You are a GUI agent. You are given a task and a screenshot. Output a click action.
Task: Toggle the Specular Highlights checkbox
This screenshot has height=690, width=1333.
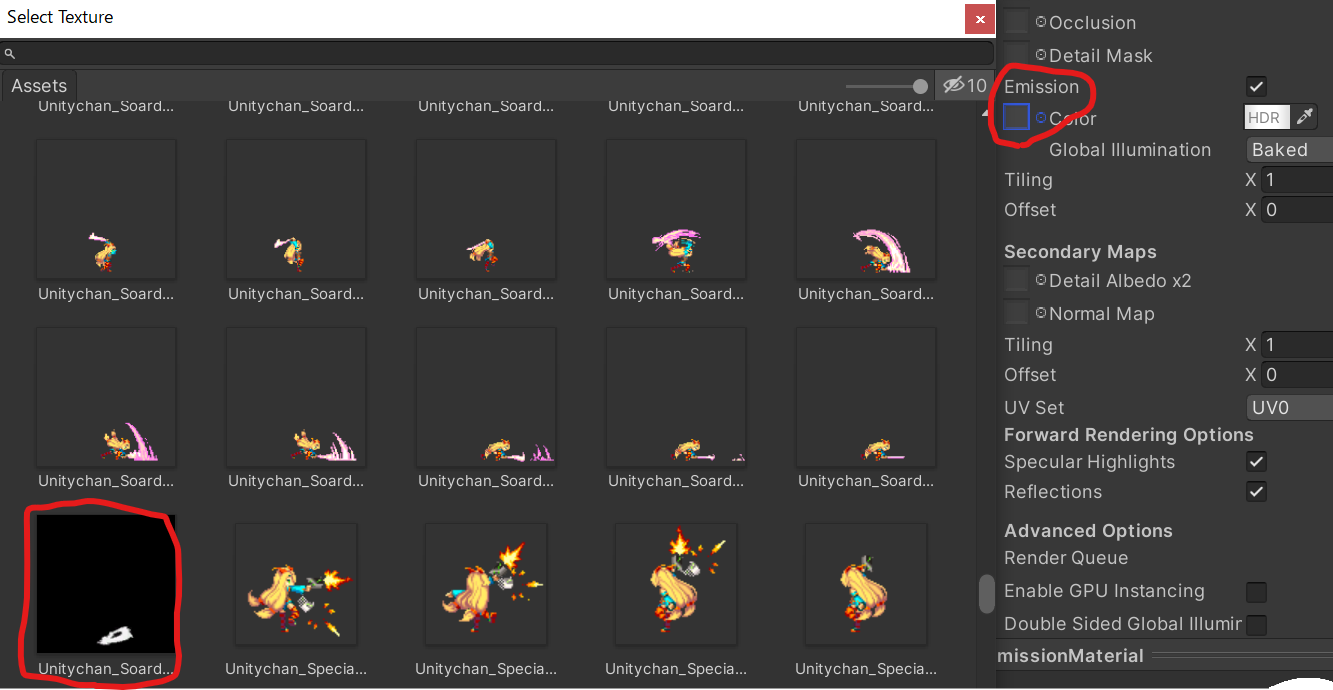tap(1257, 461)
